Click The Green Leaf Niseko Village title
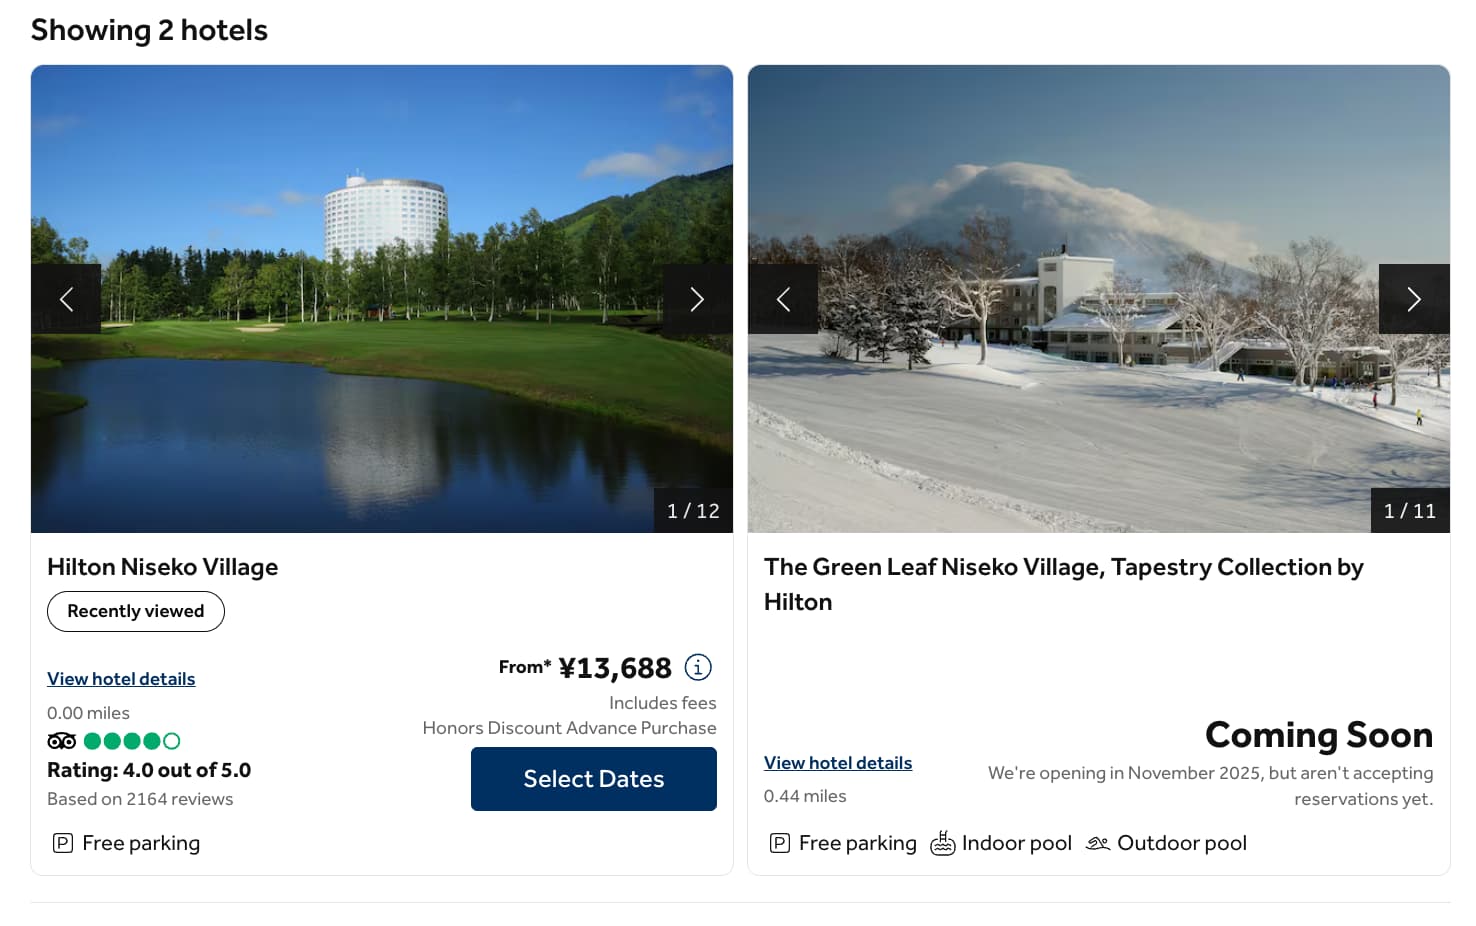Screen dimensions: 1476x926 pyautogui.click(x=1063, y=567)
